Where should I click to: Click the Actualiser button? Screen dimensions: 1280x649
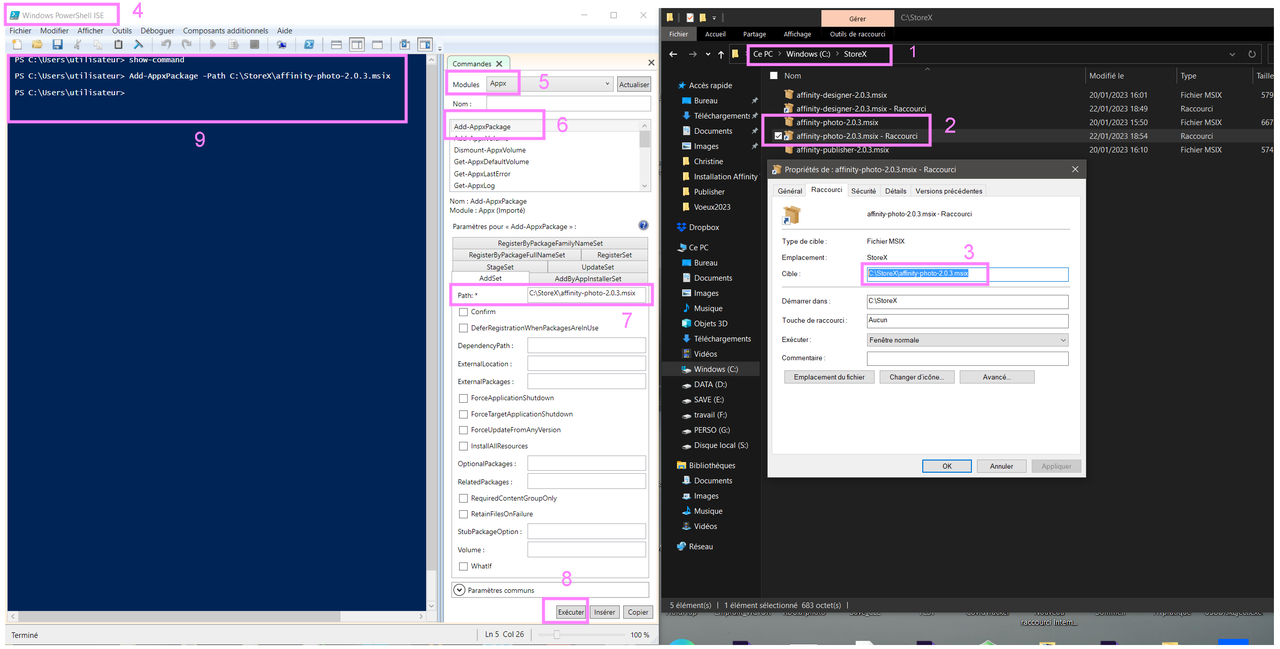(633, 85)
